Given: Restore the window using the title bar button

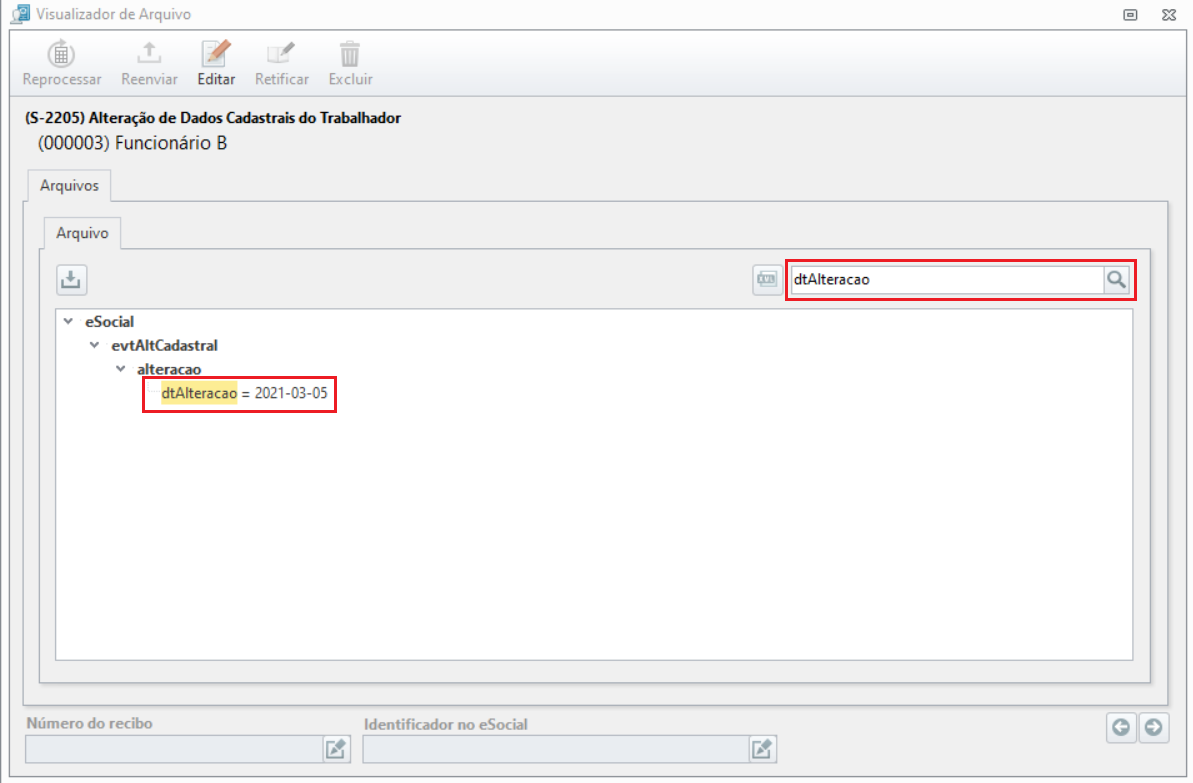Looking at the screenshot, I should tap(1131, 14).
